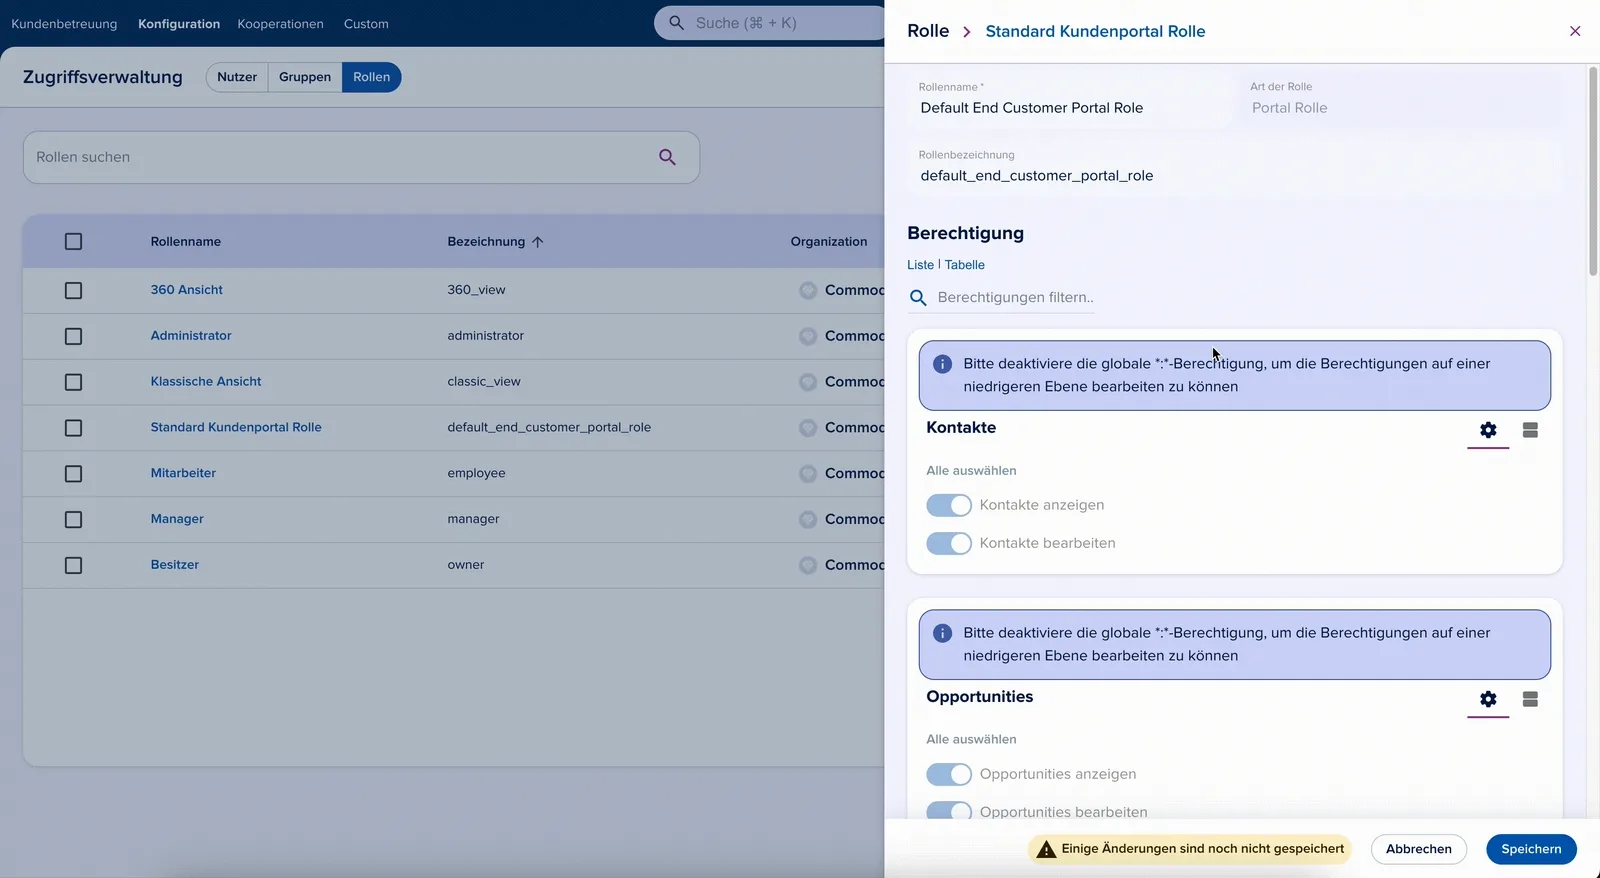The image size is (1600, 878).
Task: Check the Administrator row checkbox
Action: (x=73, y=336)
